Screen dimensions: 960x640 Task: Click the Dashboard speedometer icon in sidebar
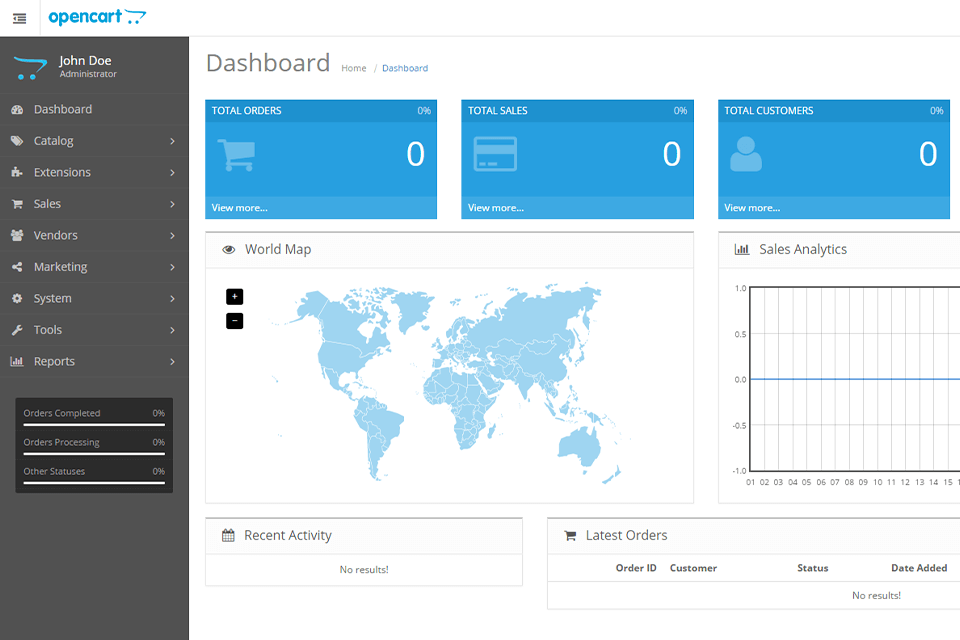click(x=17, y=110)
